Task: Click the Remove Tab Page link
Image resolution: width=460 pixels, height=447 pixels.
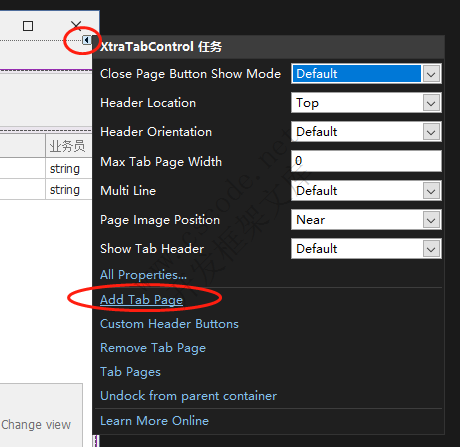Action: pyautogui.click(x=153, y=348)
